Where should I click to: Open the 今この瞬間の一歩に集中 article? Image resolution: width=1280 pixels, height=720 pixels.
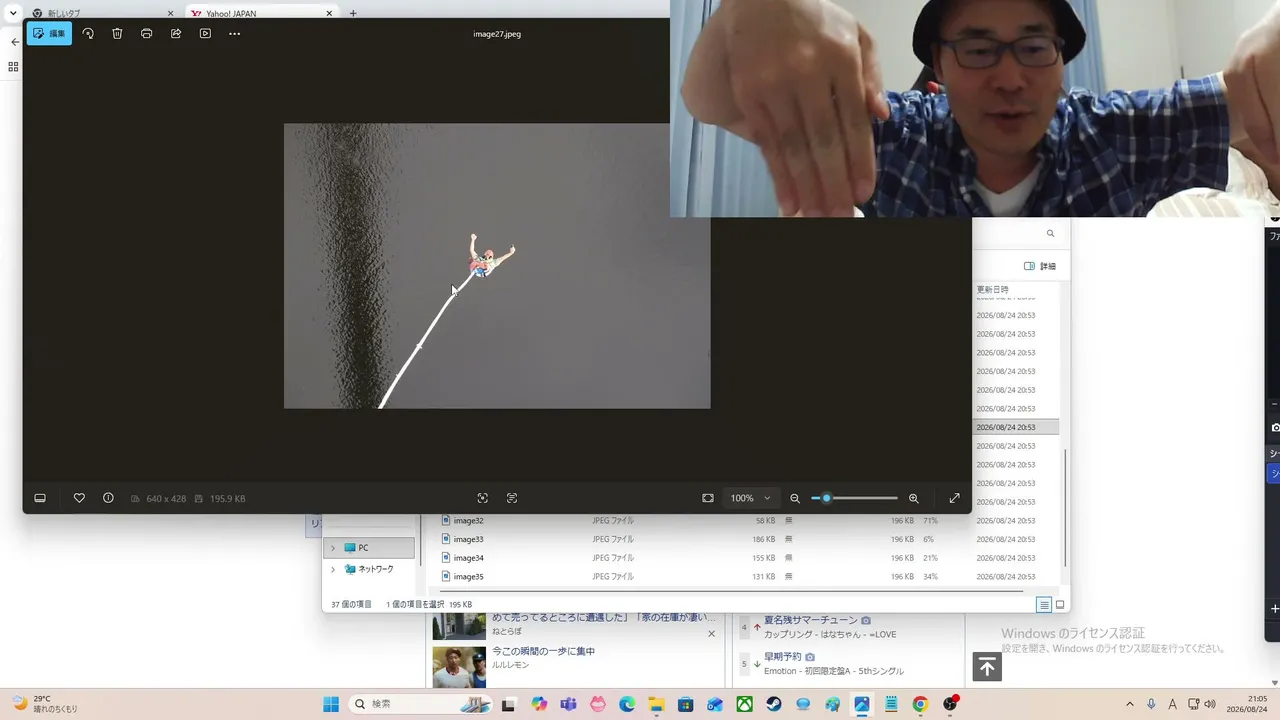543,651
